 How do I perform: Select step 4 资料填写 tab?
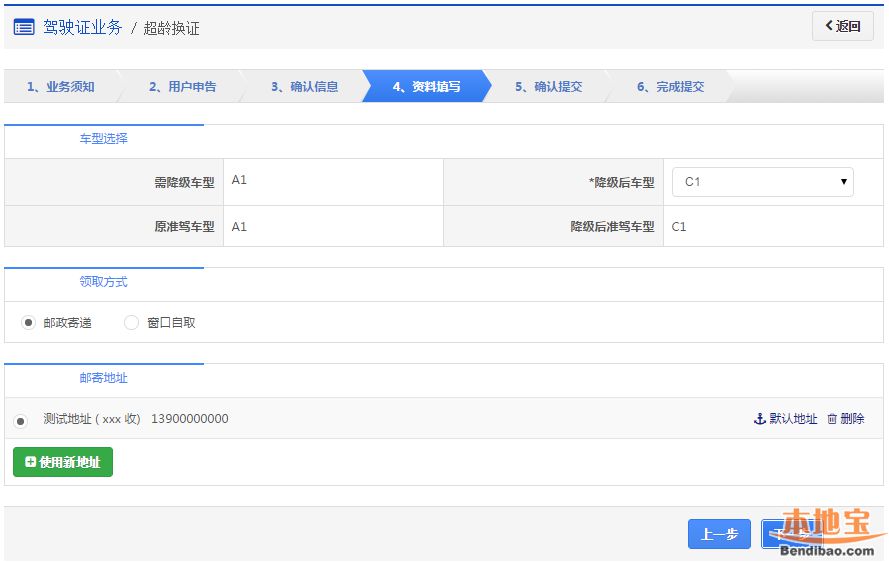click(x=426, y=87)
